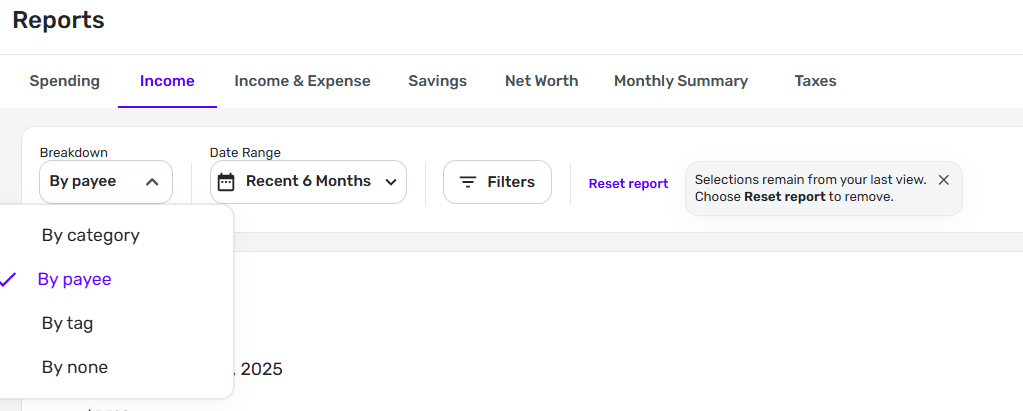Image resolution: width=1023 pixels, height=411 pixels.
Task: Open the Net Worth tab
Action: click(x=541, y=81)
